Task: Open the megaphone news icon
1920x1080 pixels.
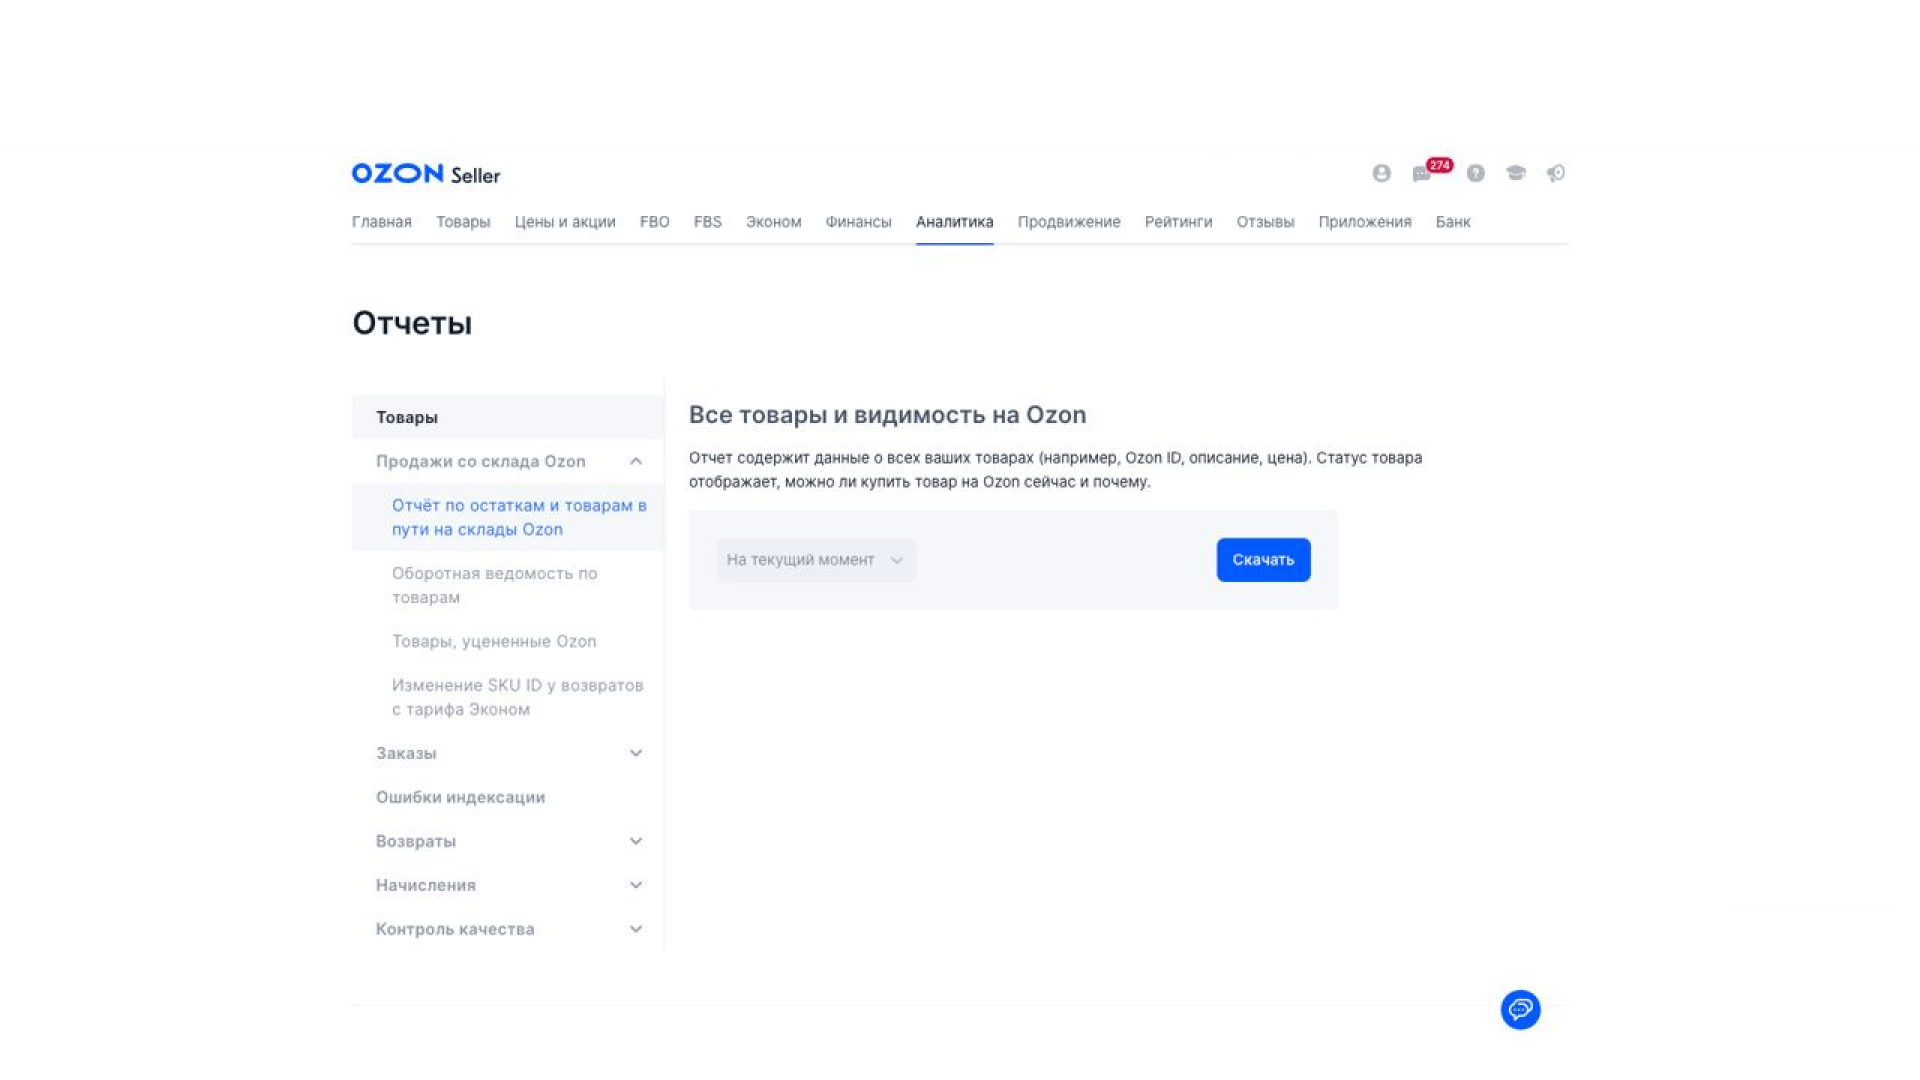Action: tap(1556, 173)
